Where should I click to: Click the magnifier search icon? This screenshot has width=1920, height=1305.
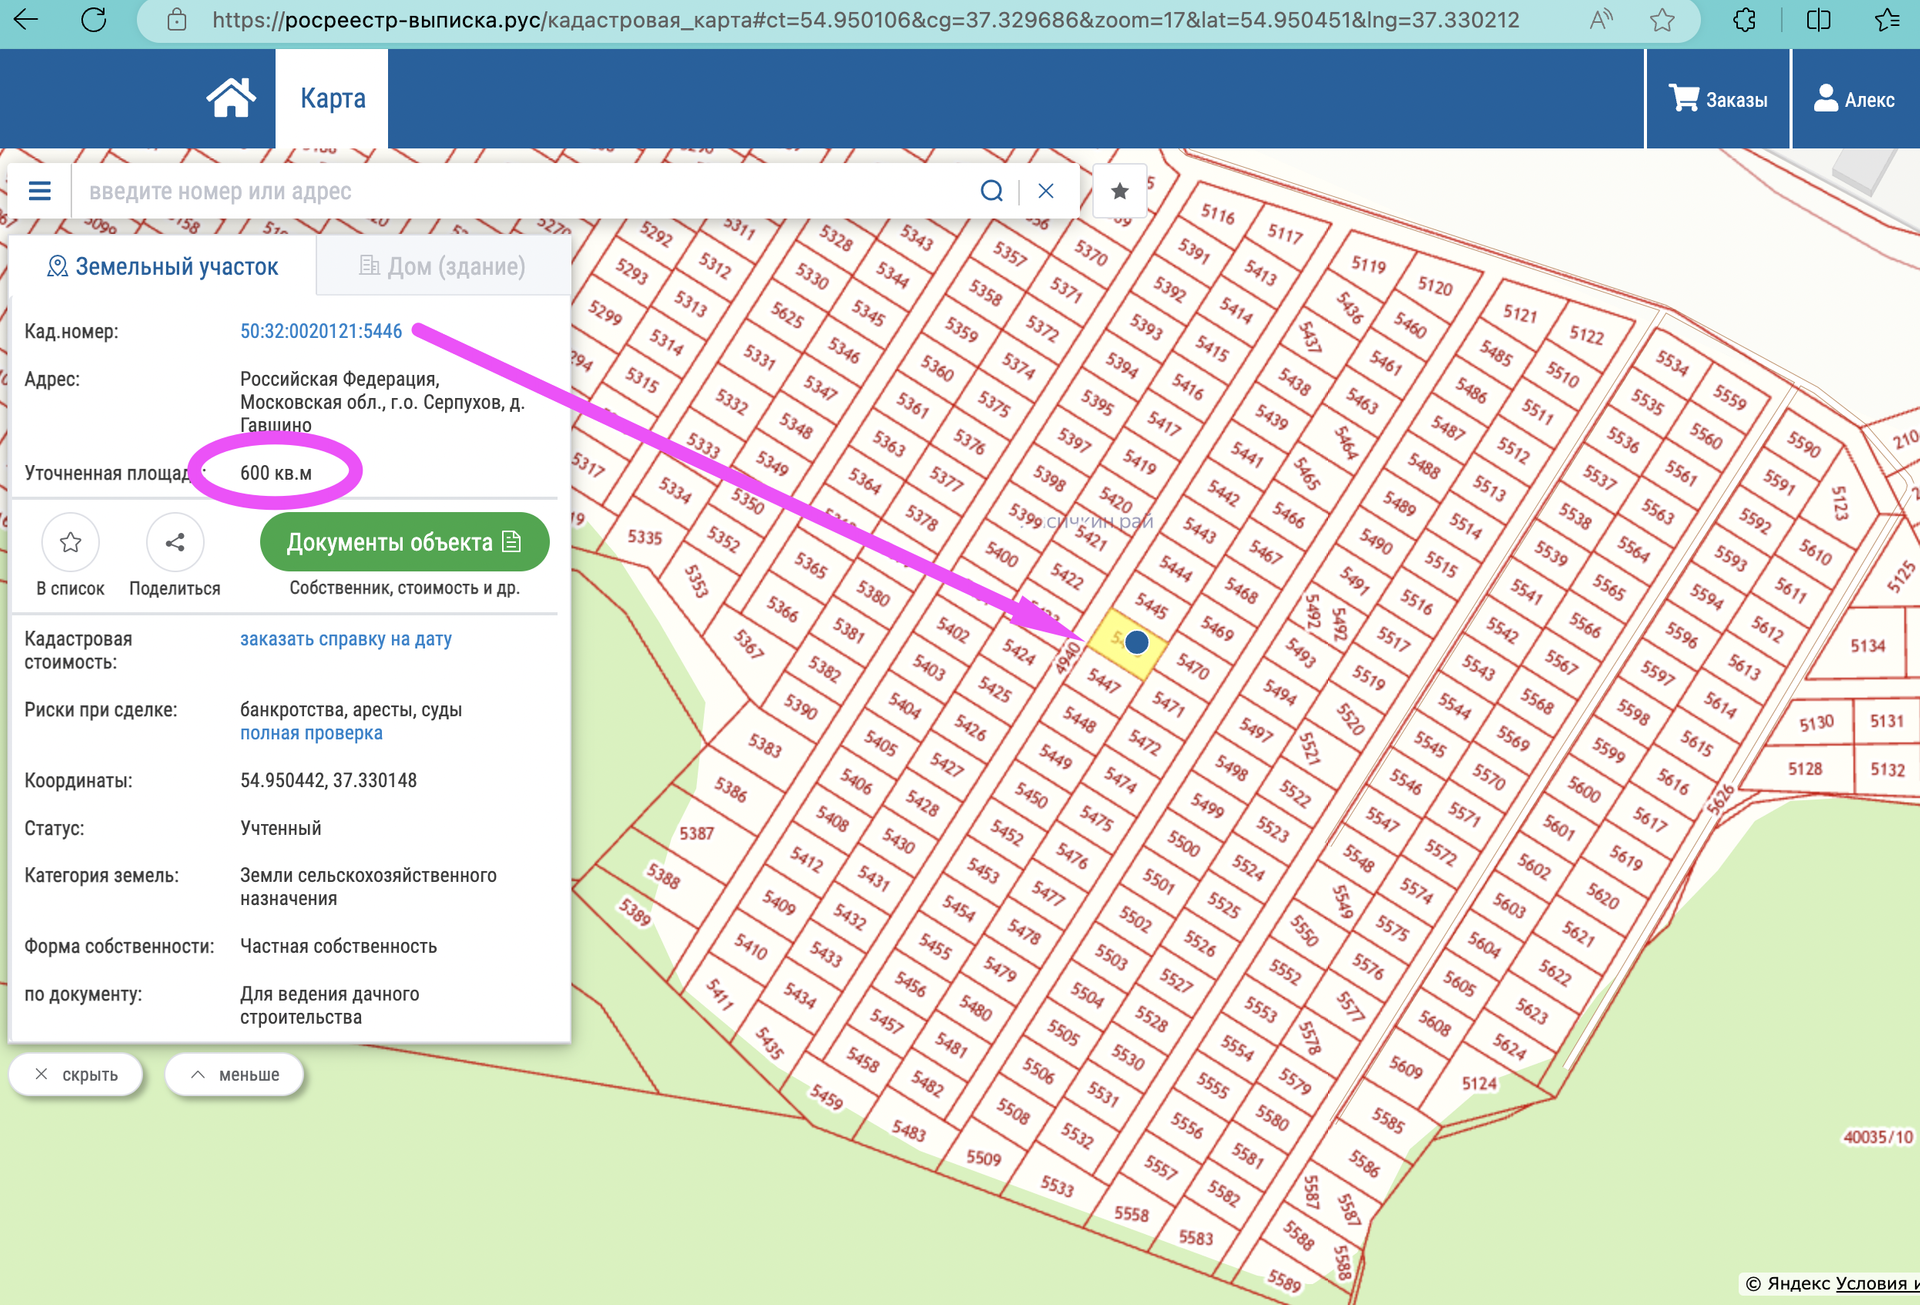click(991, 191)
